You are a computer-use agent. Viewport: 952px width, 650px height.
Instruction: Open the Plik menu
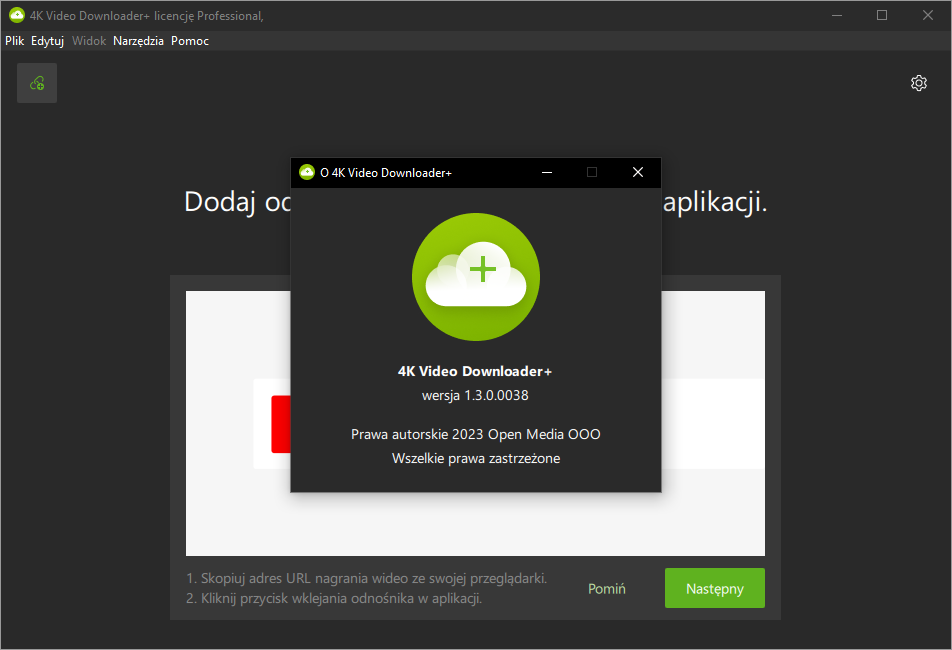pos(15,41)
